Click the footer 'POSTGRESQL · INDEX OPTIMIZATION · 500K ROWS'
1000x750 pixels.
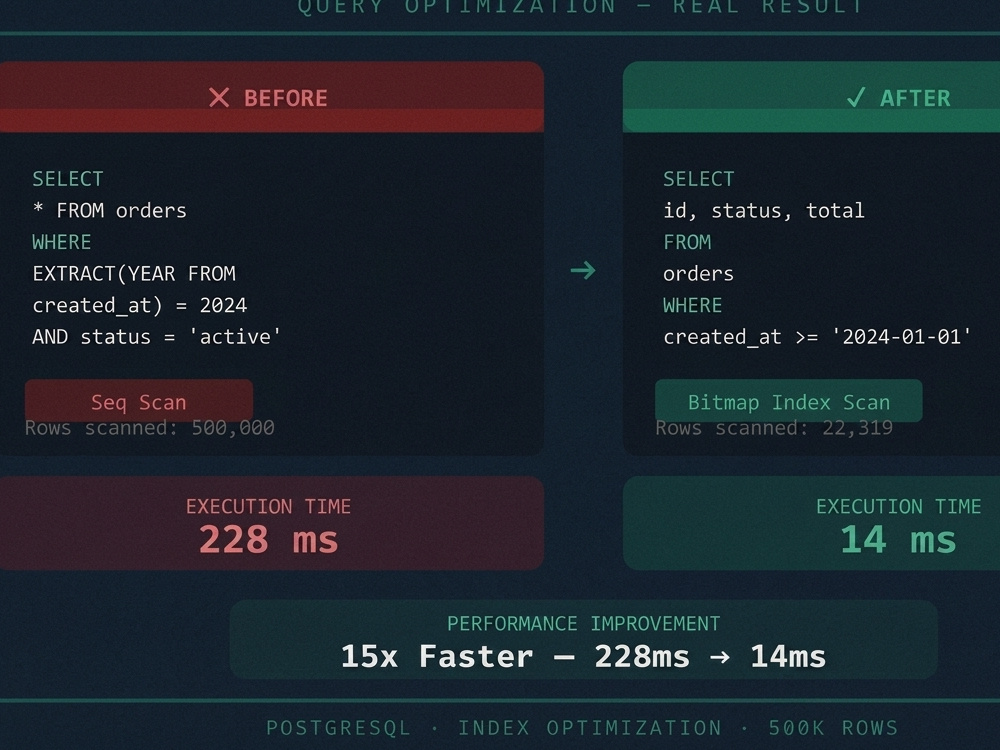582,728
